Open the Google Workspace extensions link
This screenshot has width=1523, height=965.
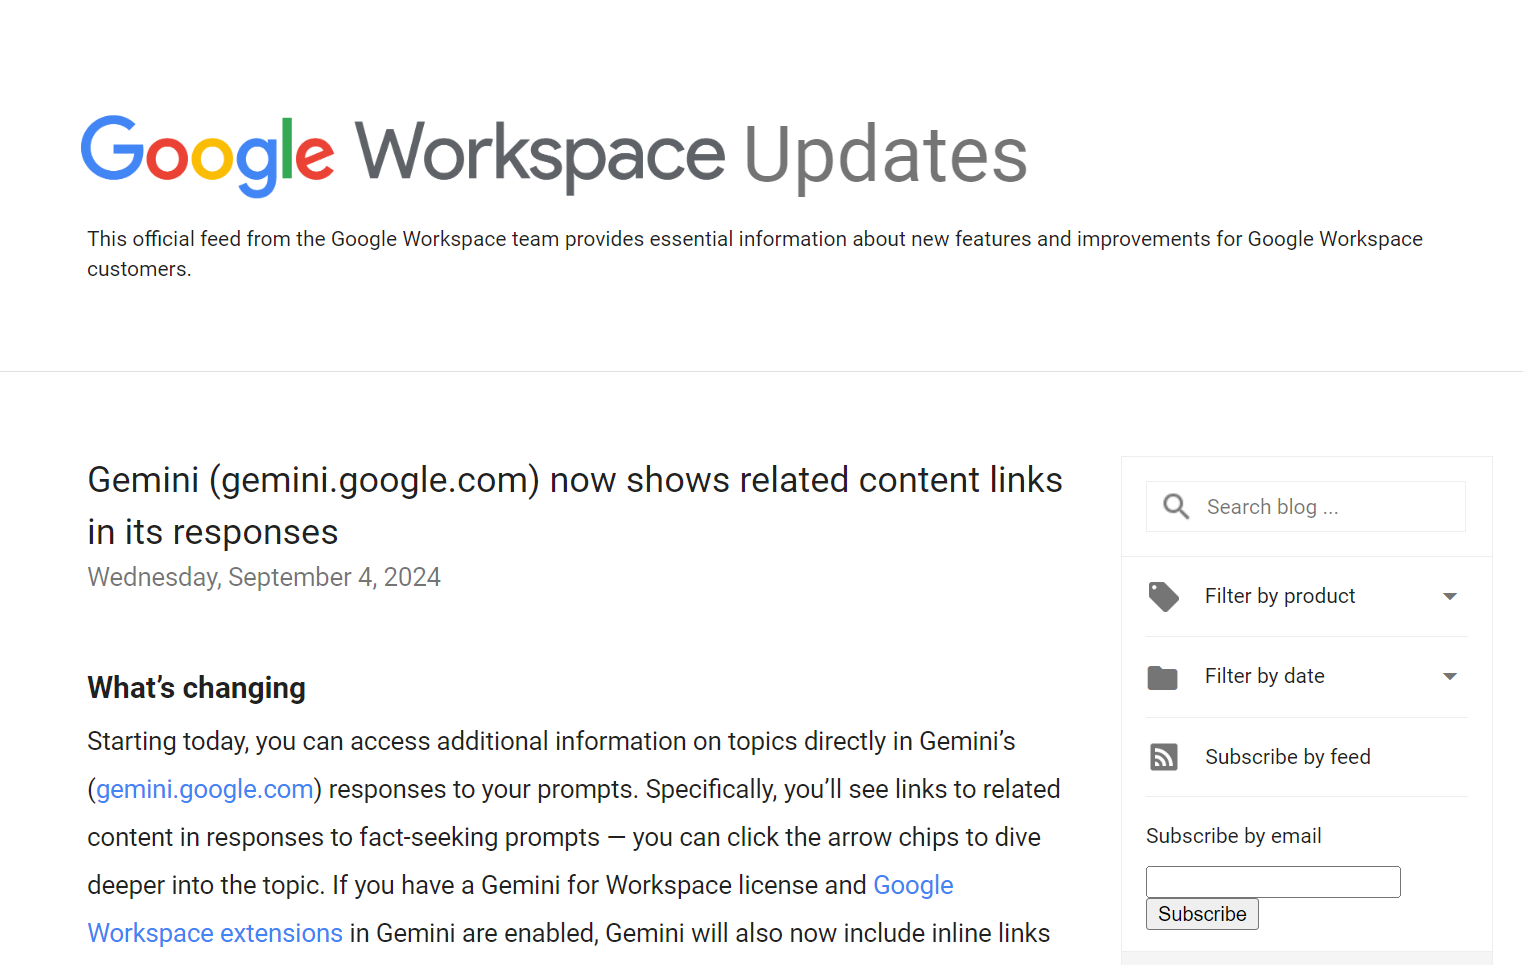point(215,933)
